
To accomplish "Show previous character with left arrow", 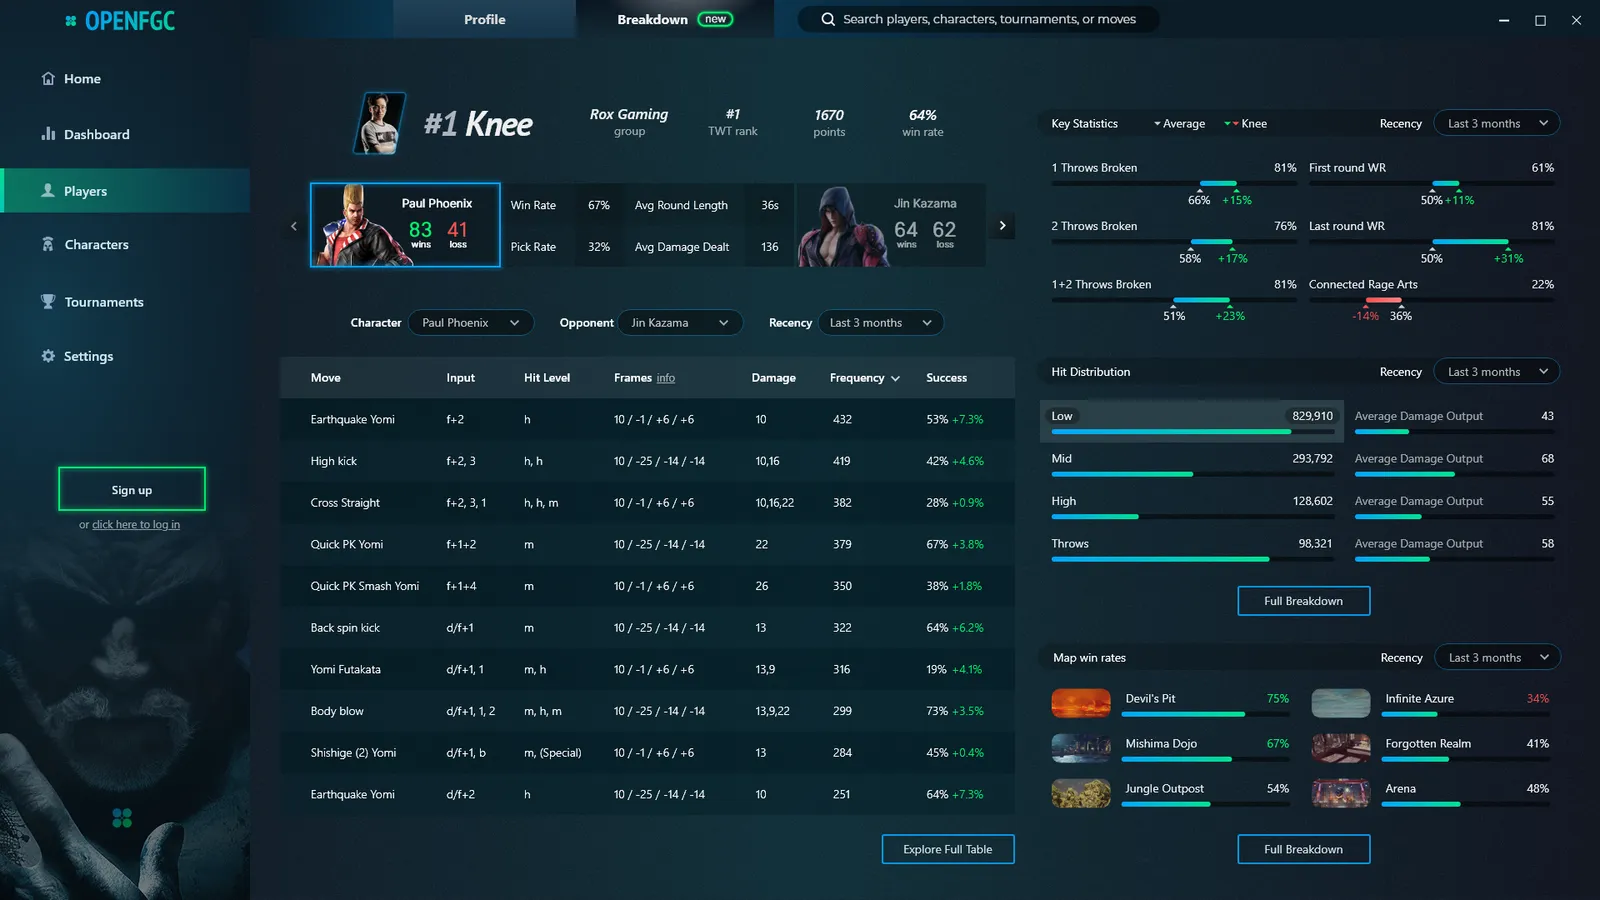I will click(294, 226).
